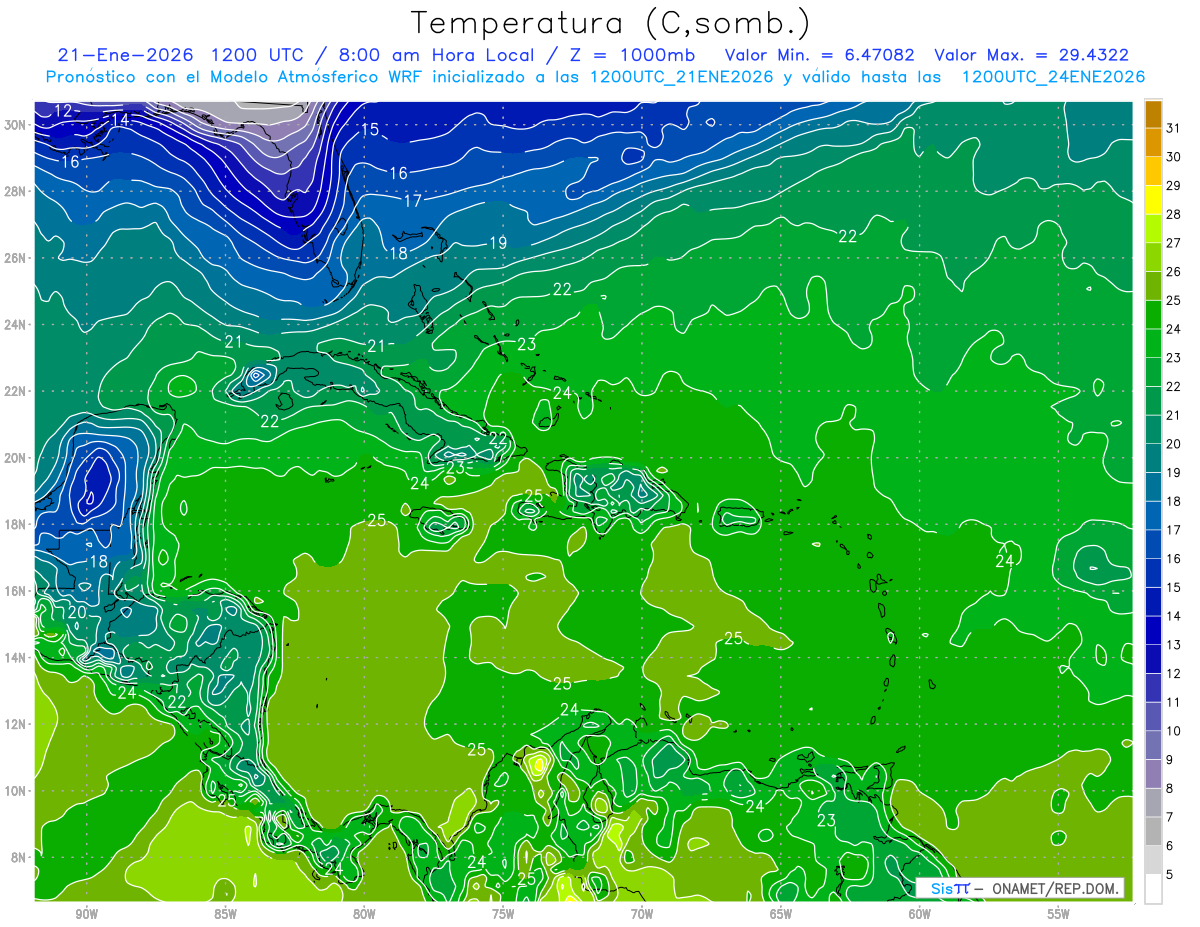Screen dimensions: 1200x927
Task: Click the 75W longitude axis label
Action: pos(503,915)
